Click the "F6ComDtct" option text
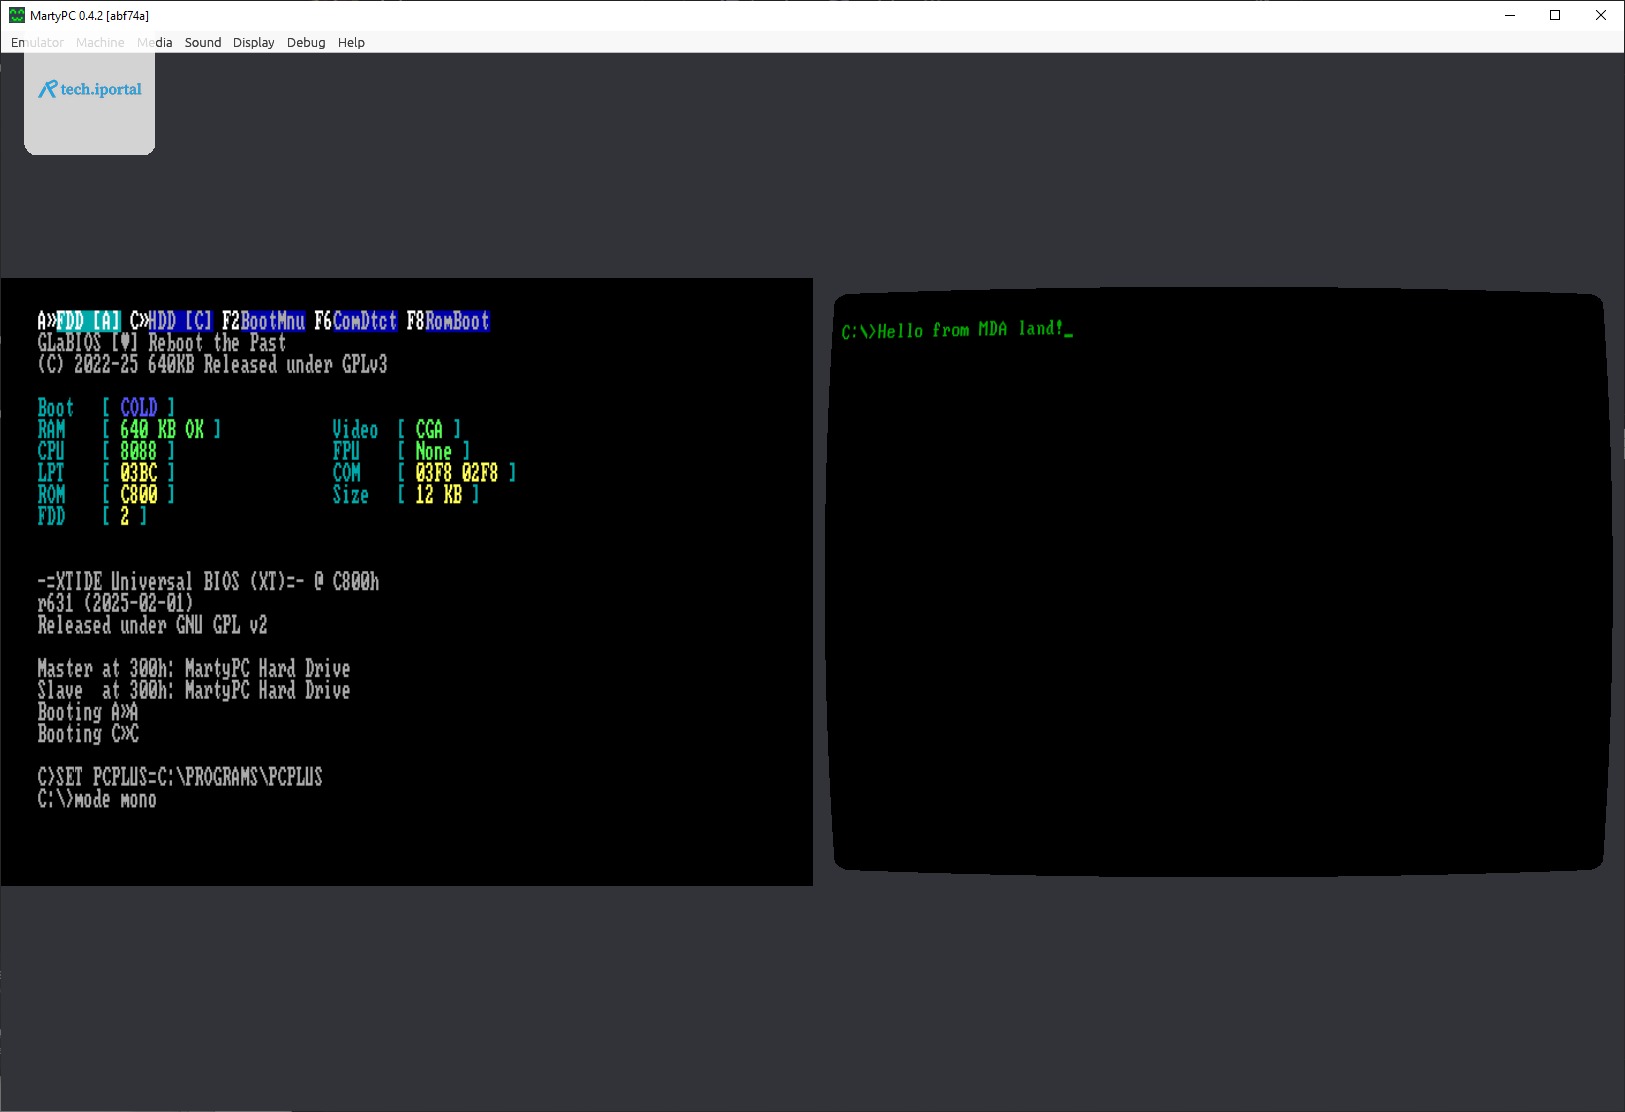Screen dimensions: 1625x1112 point(355,321)
